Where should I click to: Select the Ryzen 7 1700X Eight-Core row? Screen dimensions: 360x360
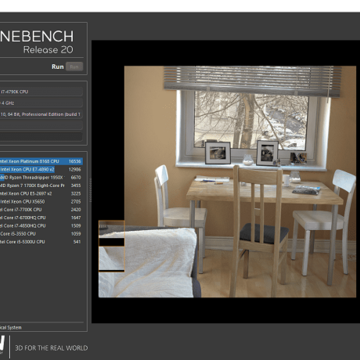click(x=41, y=185)
